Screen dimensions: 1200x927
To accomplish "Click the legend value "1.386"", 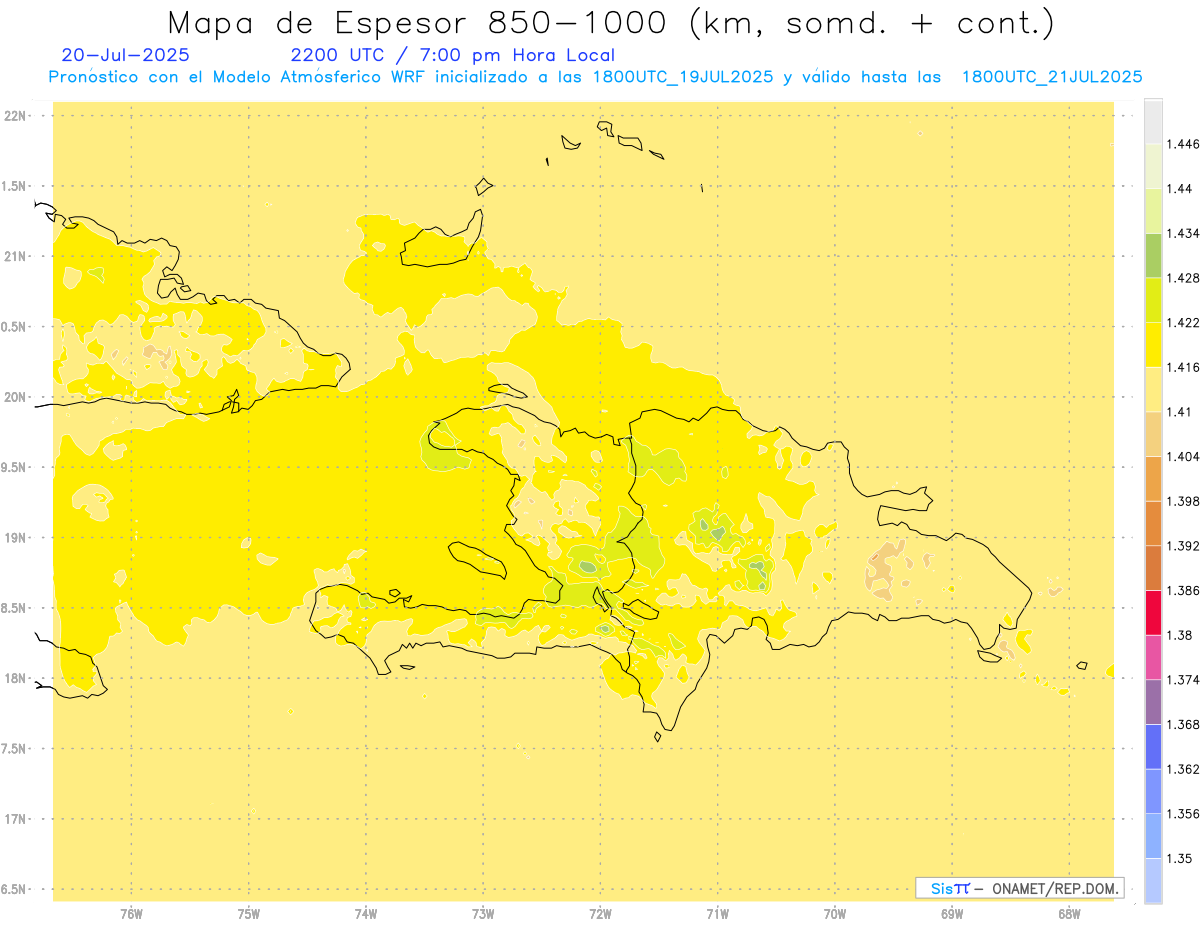I will click(1183, 590).
